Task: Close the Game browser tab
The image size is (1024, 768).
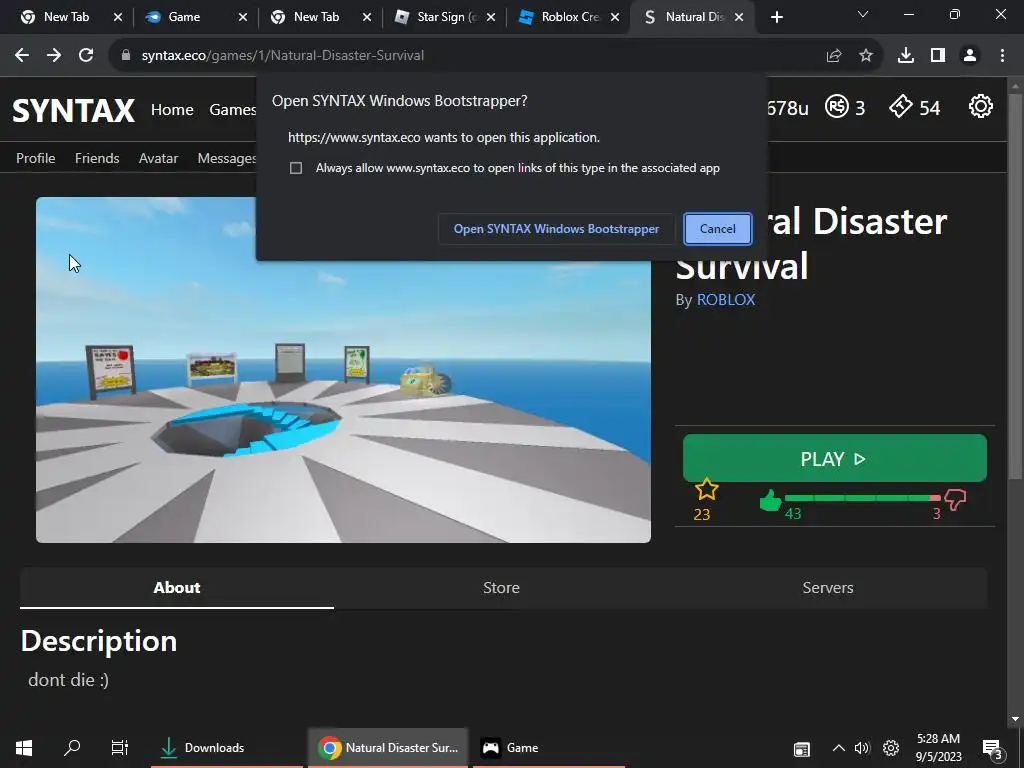Action: (x=242, y=17)
